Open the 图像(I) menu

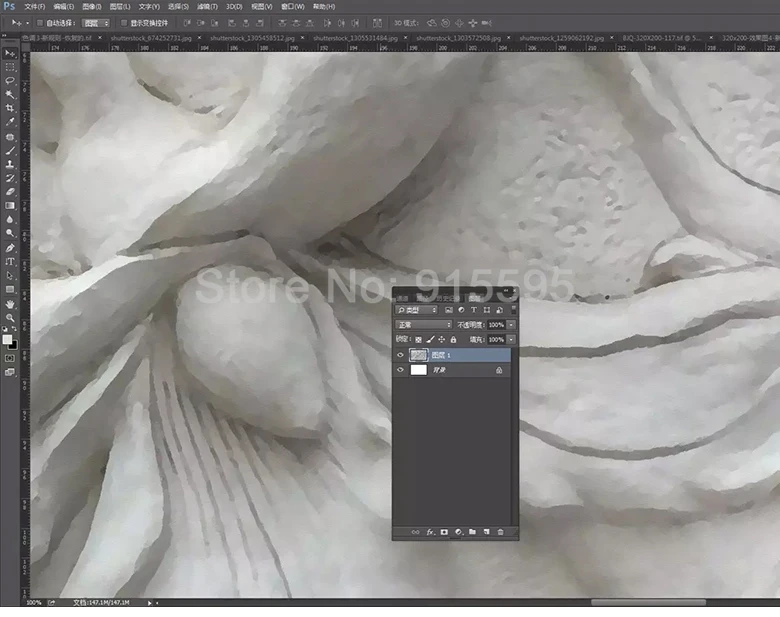click(x=92, y=7)
